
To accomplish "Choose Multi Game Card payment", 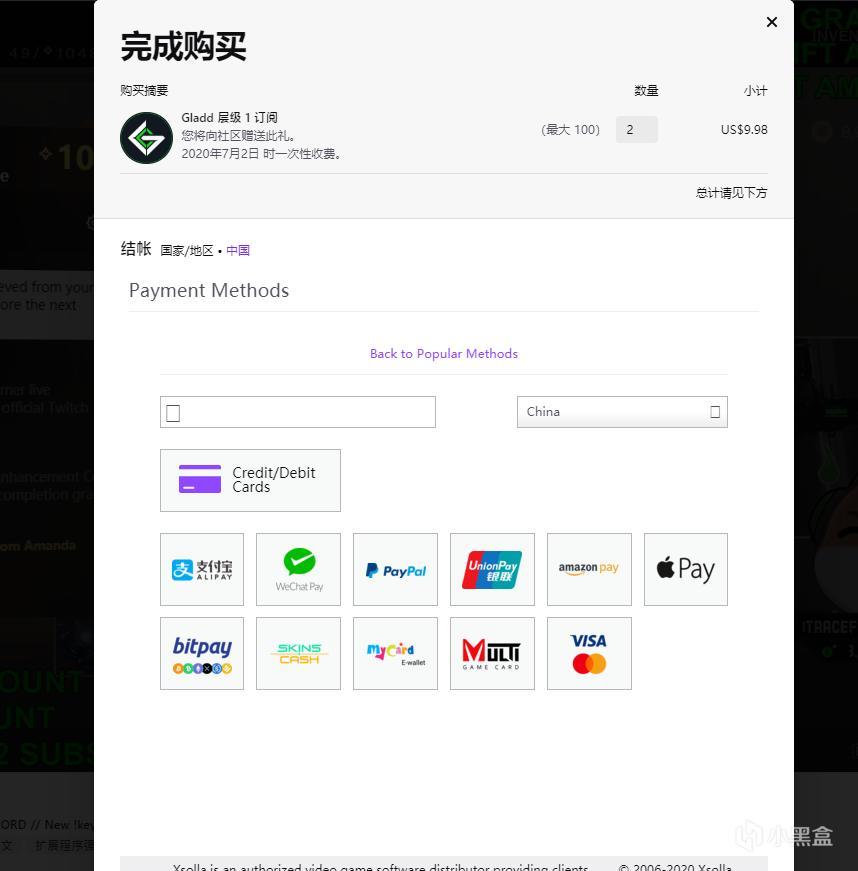I will click(x=492, y=653).
